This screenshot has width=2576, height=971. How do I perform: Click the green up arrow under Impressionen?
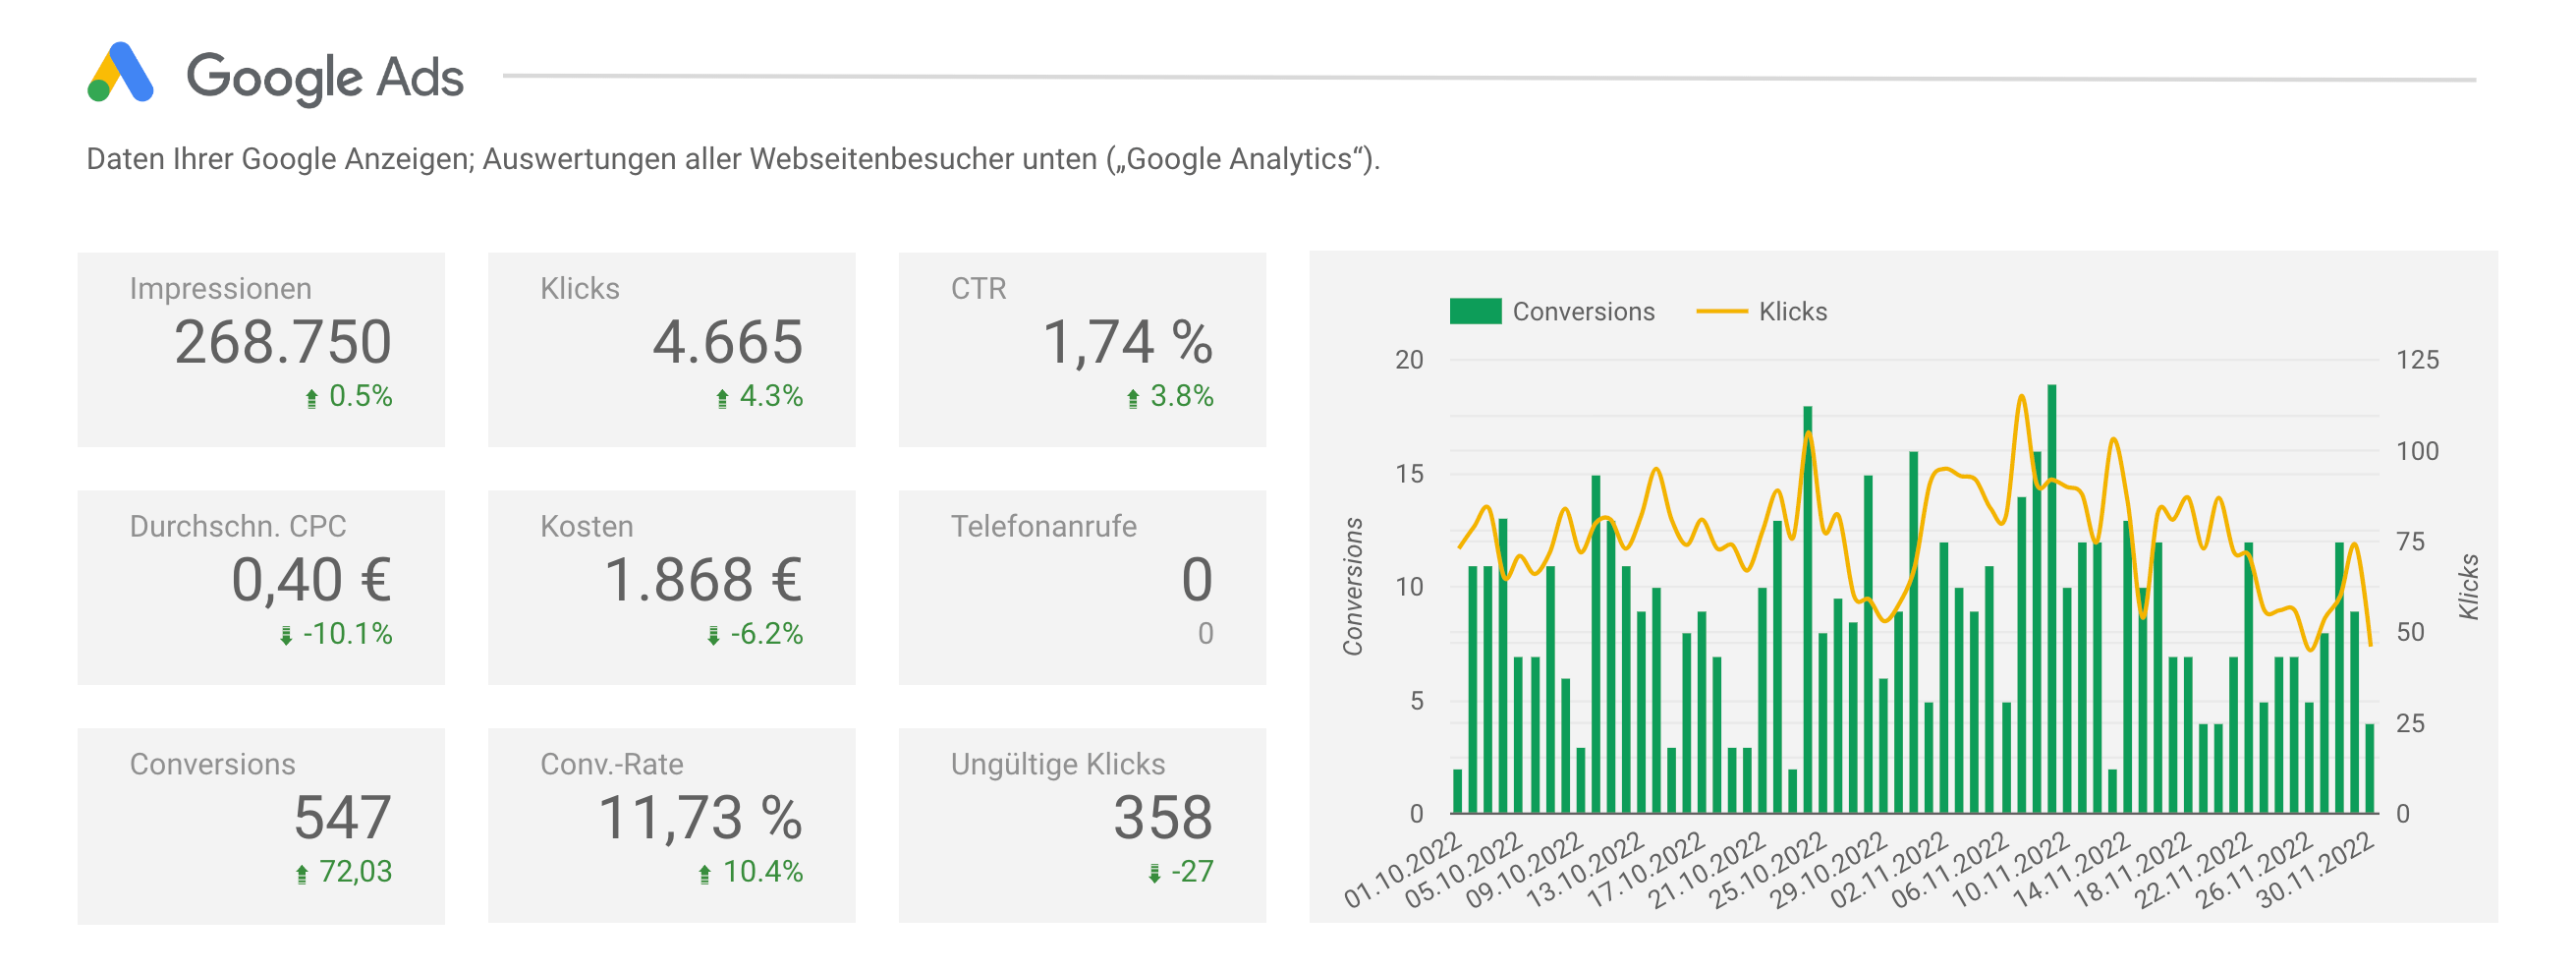pos(311,398)
